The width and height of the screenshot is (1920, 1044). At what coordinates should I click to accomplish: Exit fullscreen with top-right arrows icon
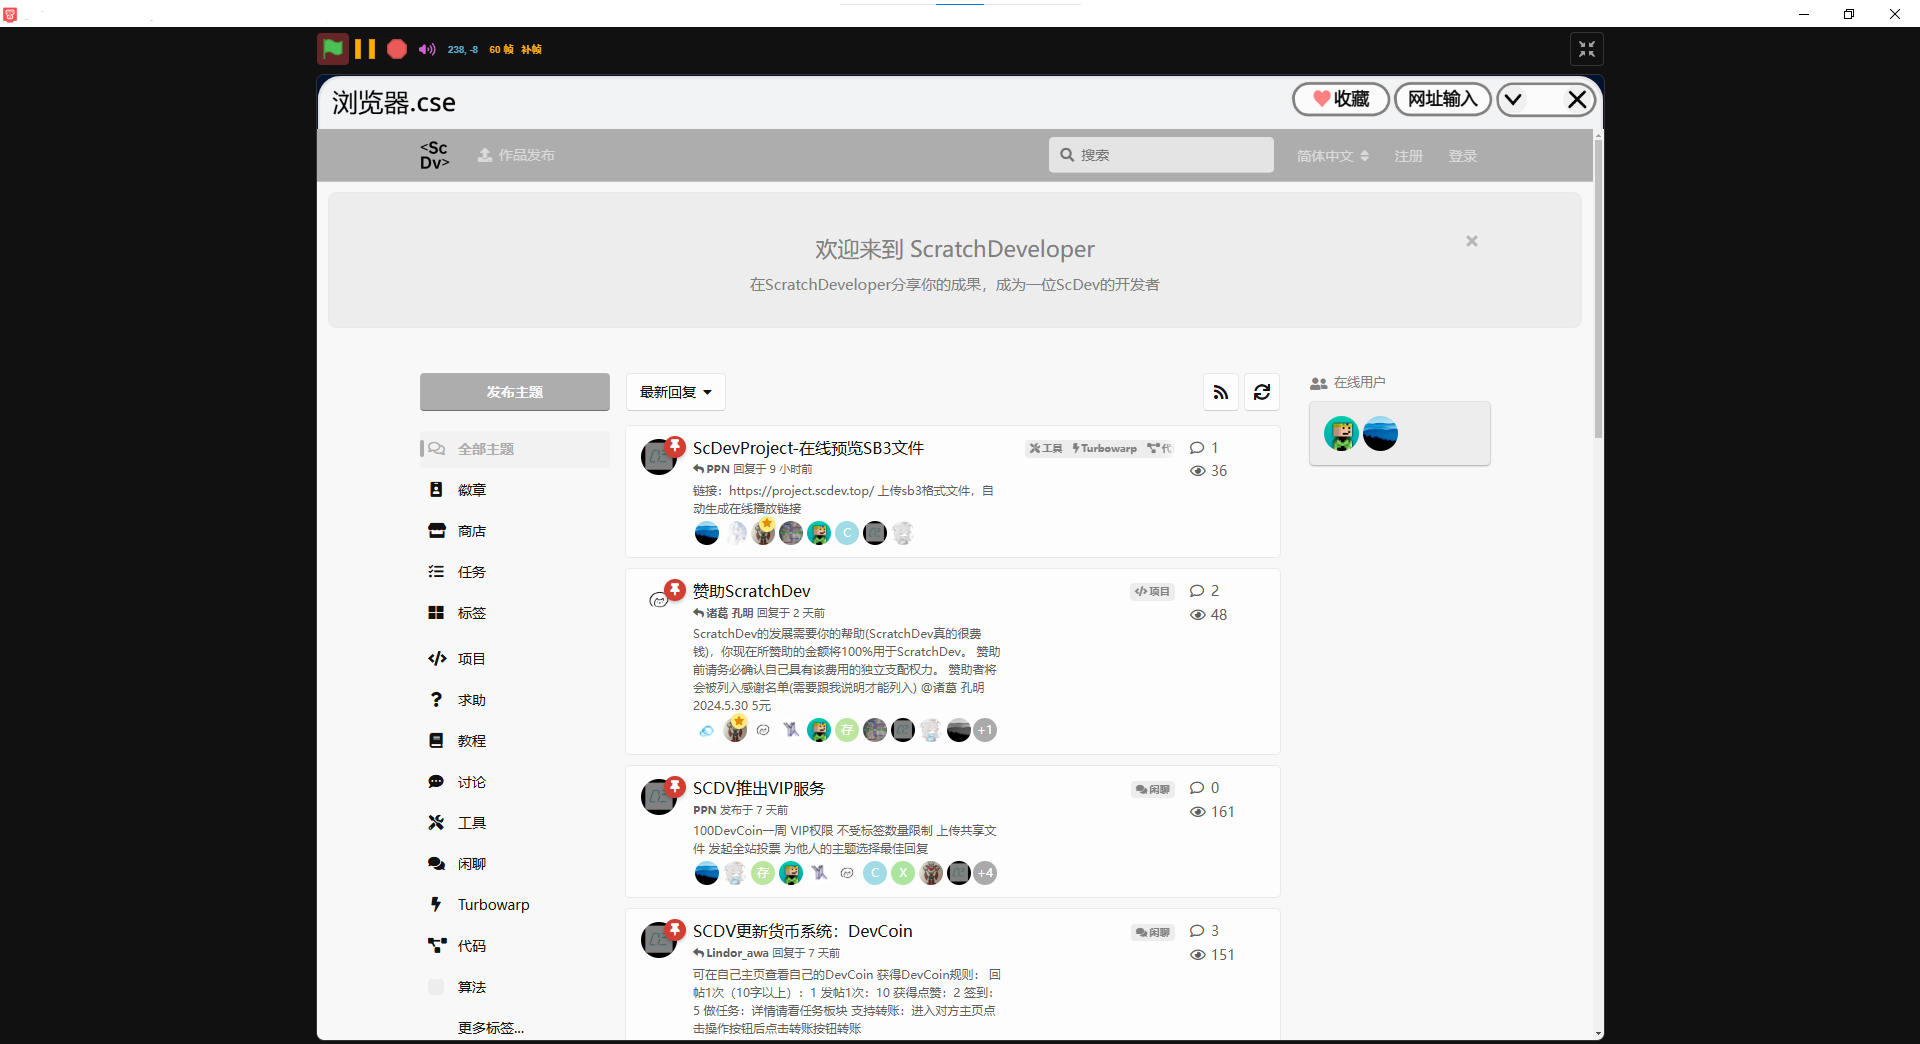[x=1587, y=49]
